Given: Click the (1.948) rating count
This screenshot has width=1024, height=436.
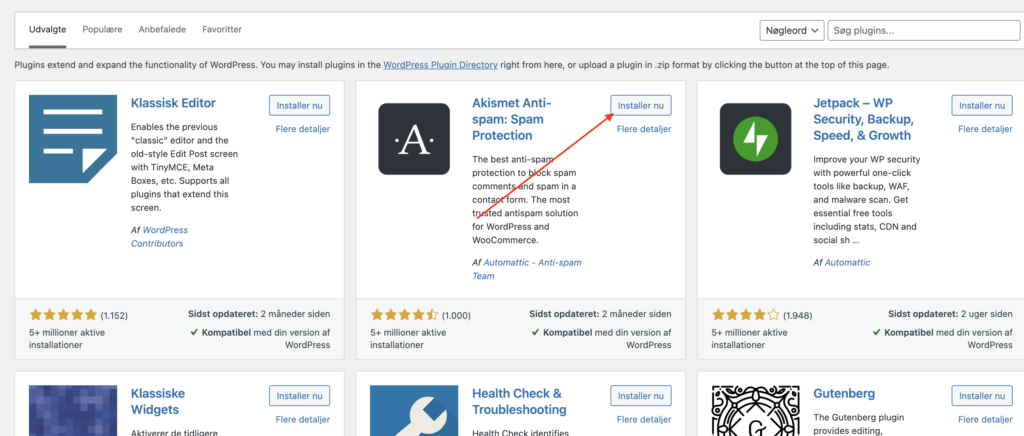Looking at the screenshot, I should 797,315.
